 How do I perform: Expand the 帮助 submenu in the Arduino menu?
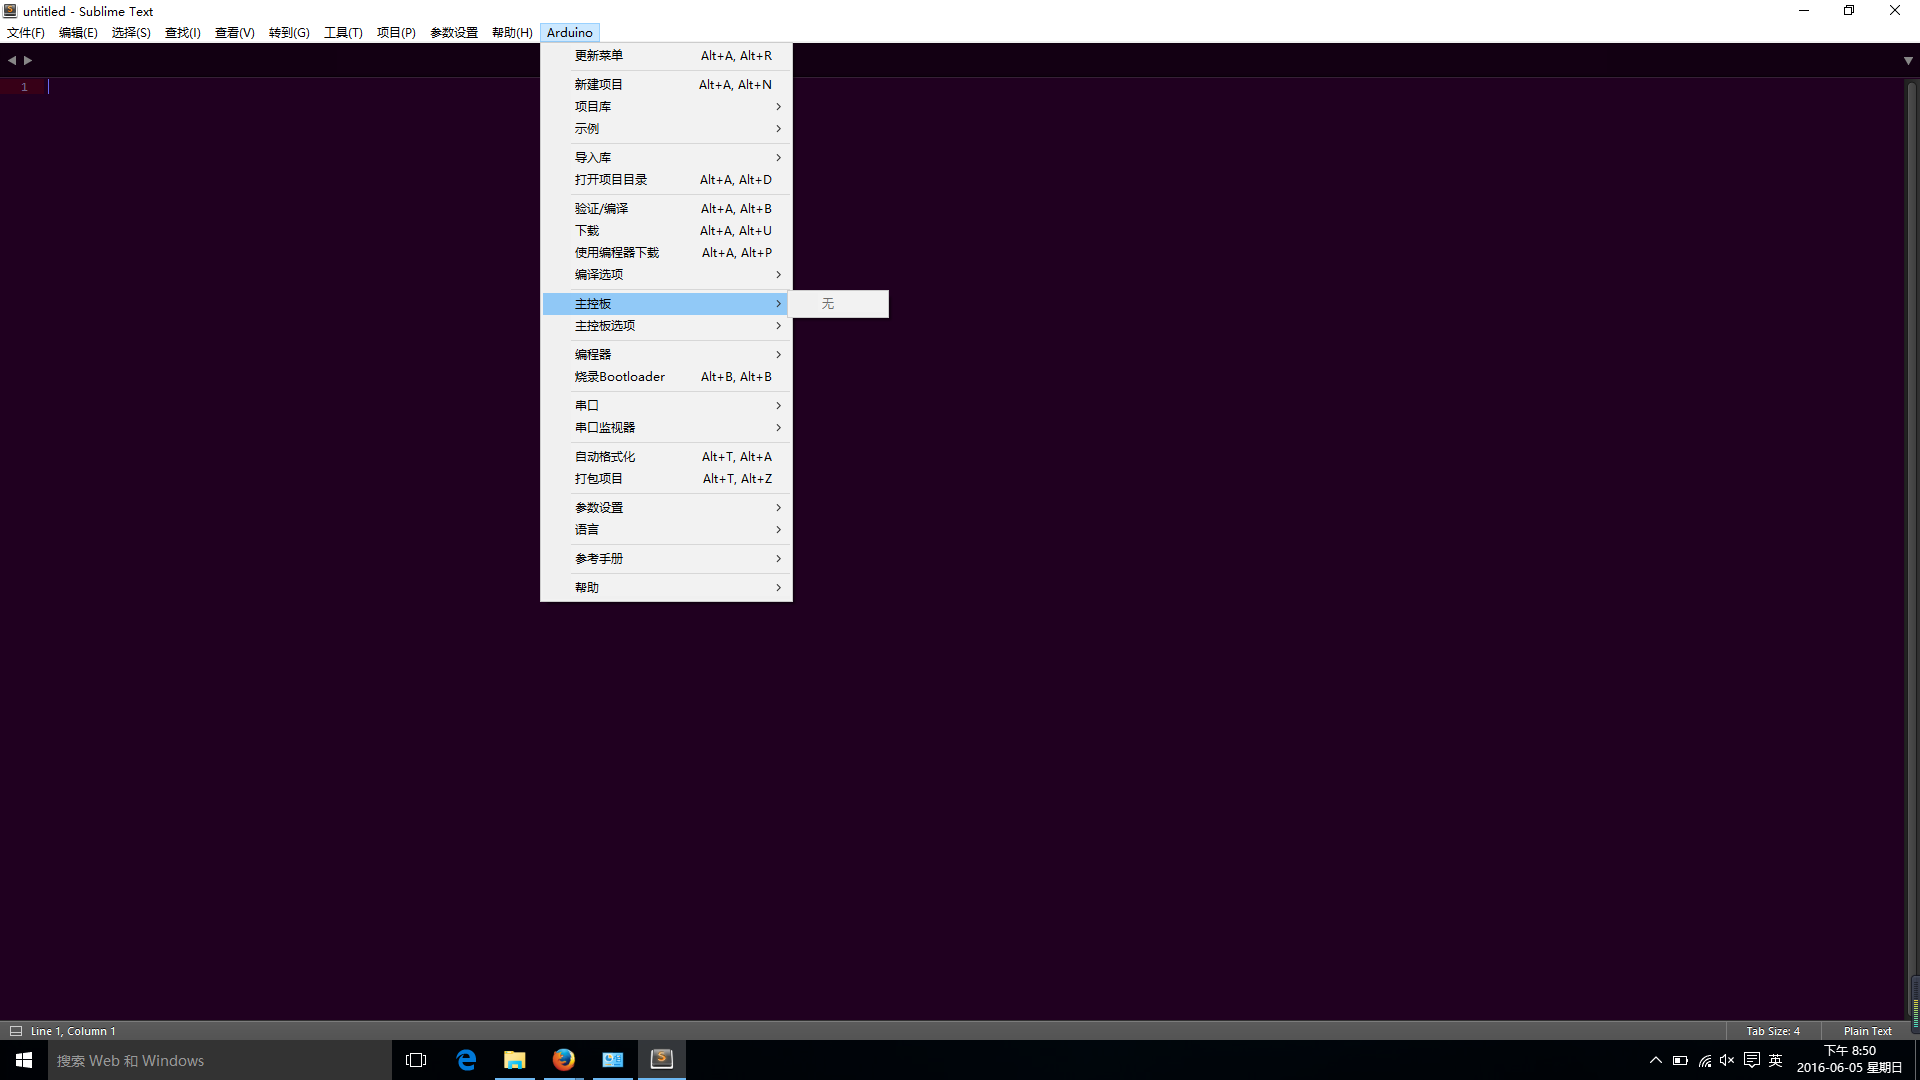click(x=667, y=588)
